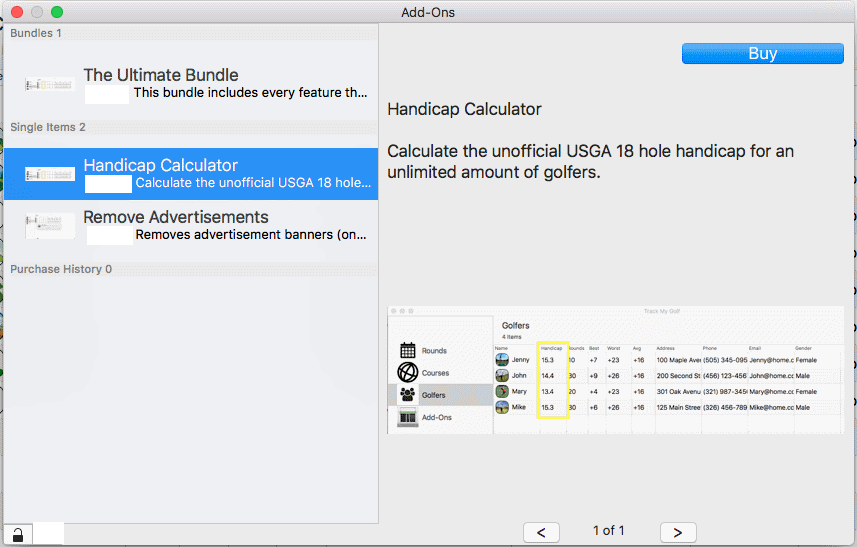The width and height of the screenshot is (857, 547).
Task: Click the Rounds calendar icon in preview
Action: tap(408, 350)
